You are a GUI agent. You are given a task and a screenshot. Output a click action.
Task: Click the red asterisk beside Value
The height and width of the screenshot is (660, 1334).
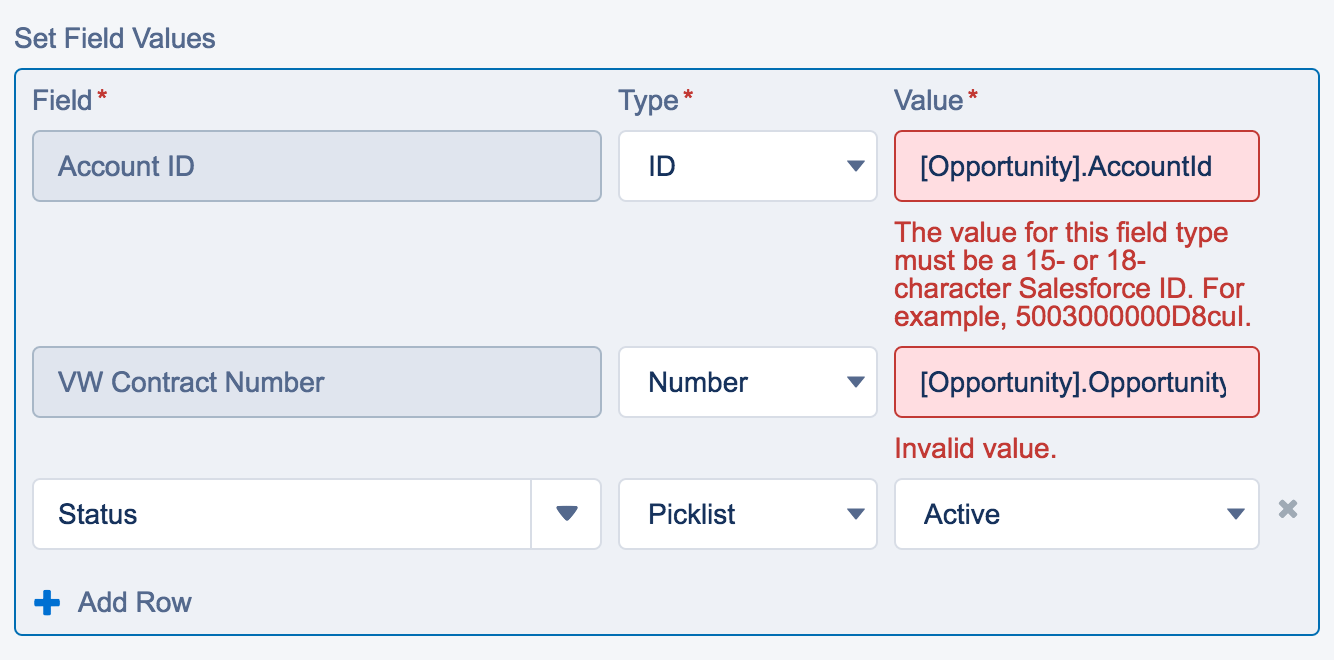tap(973, 96)
